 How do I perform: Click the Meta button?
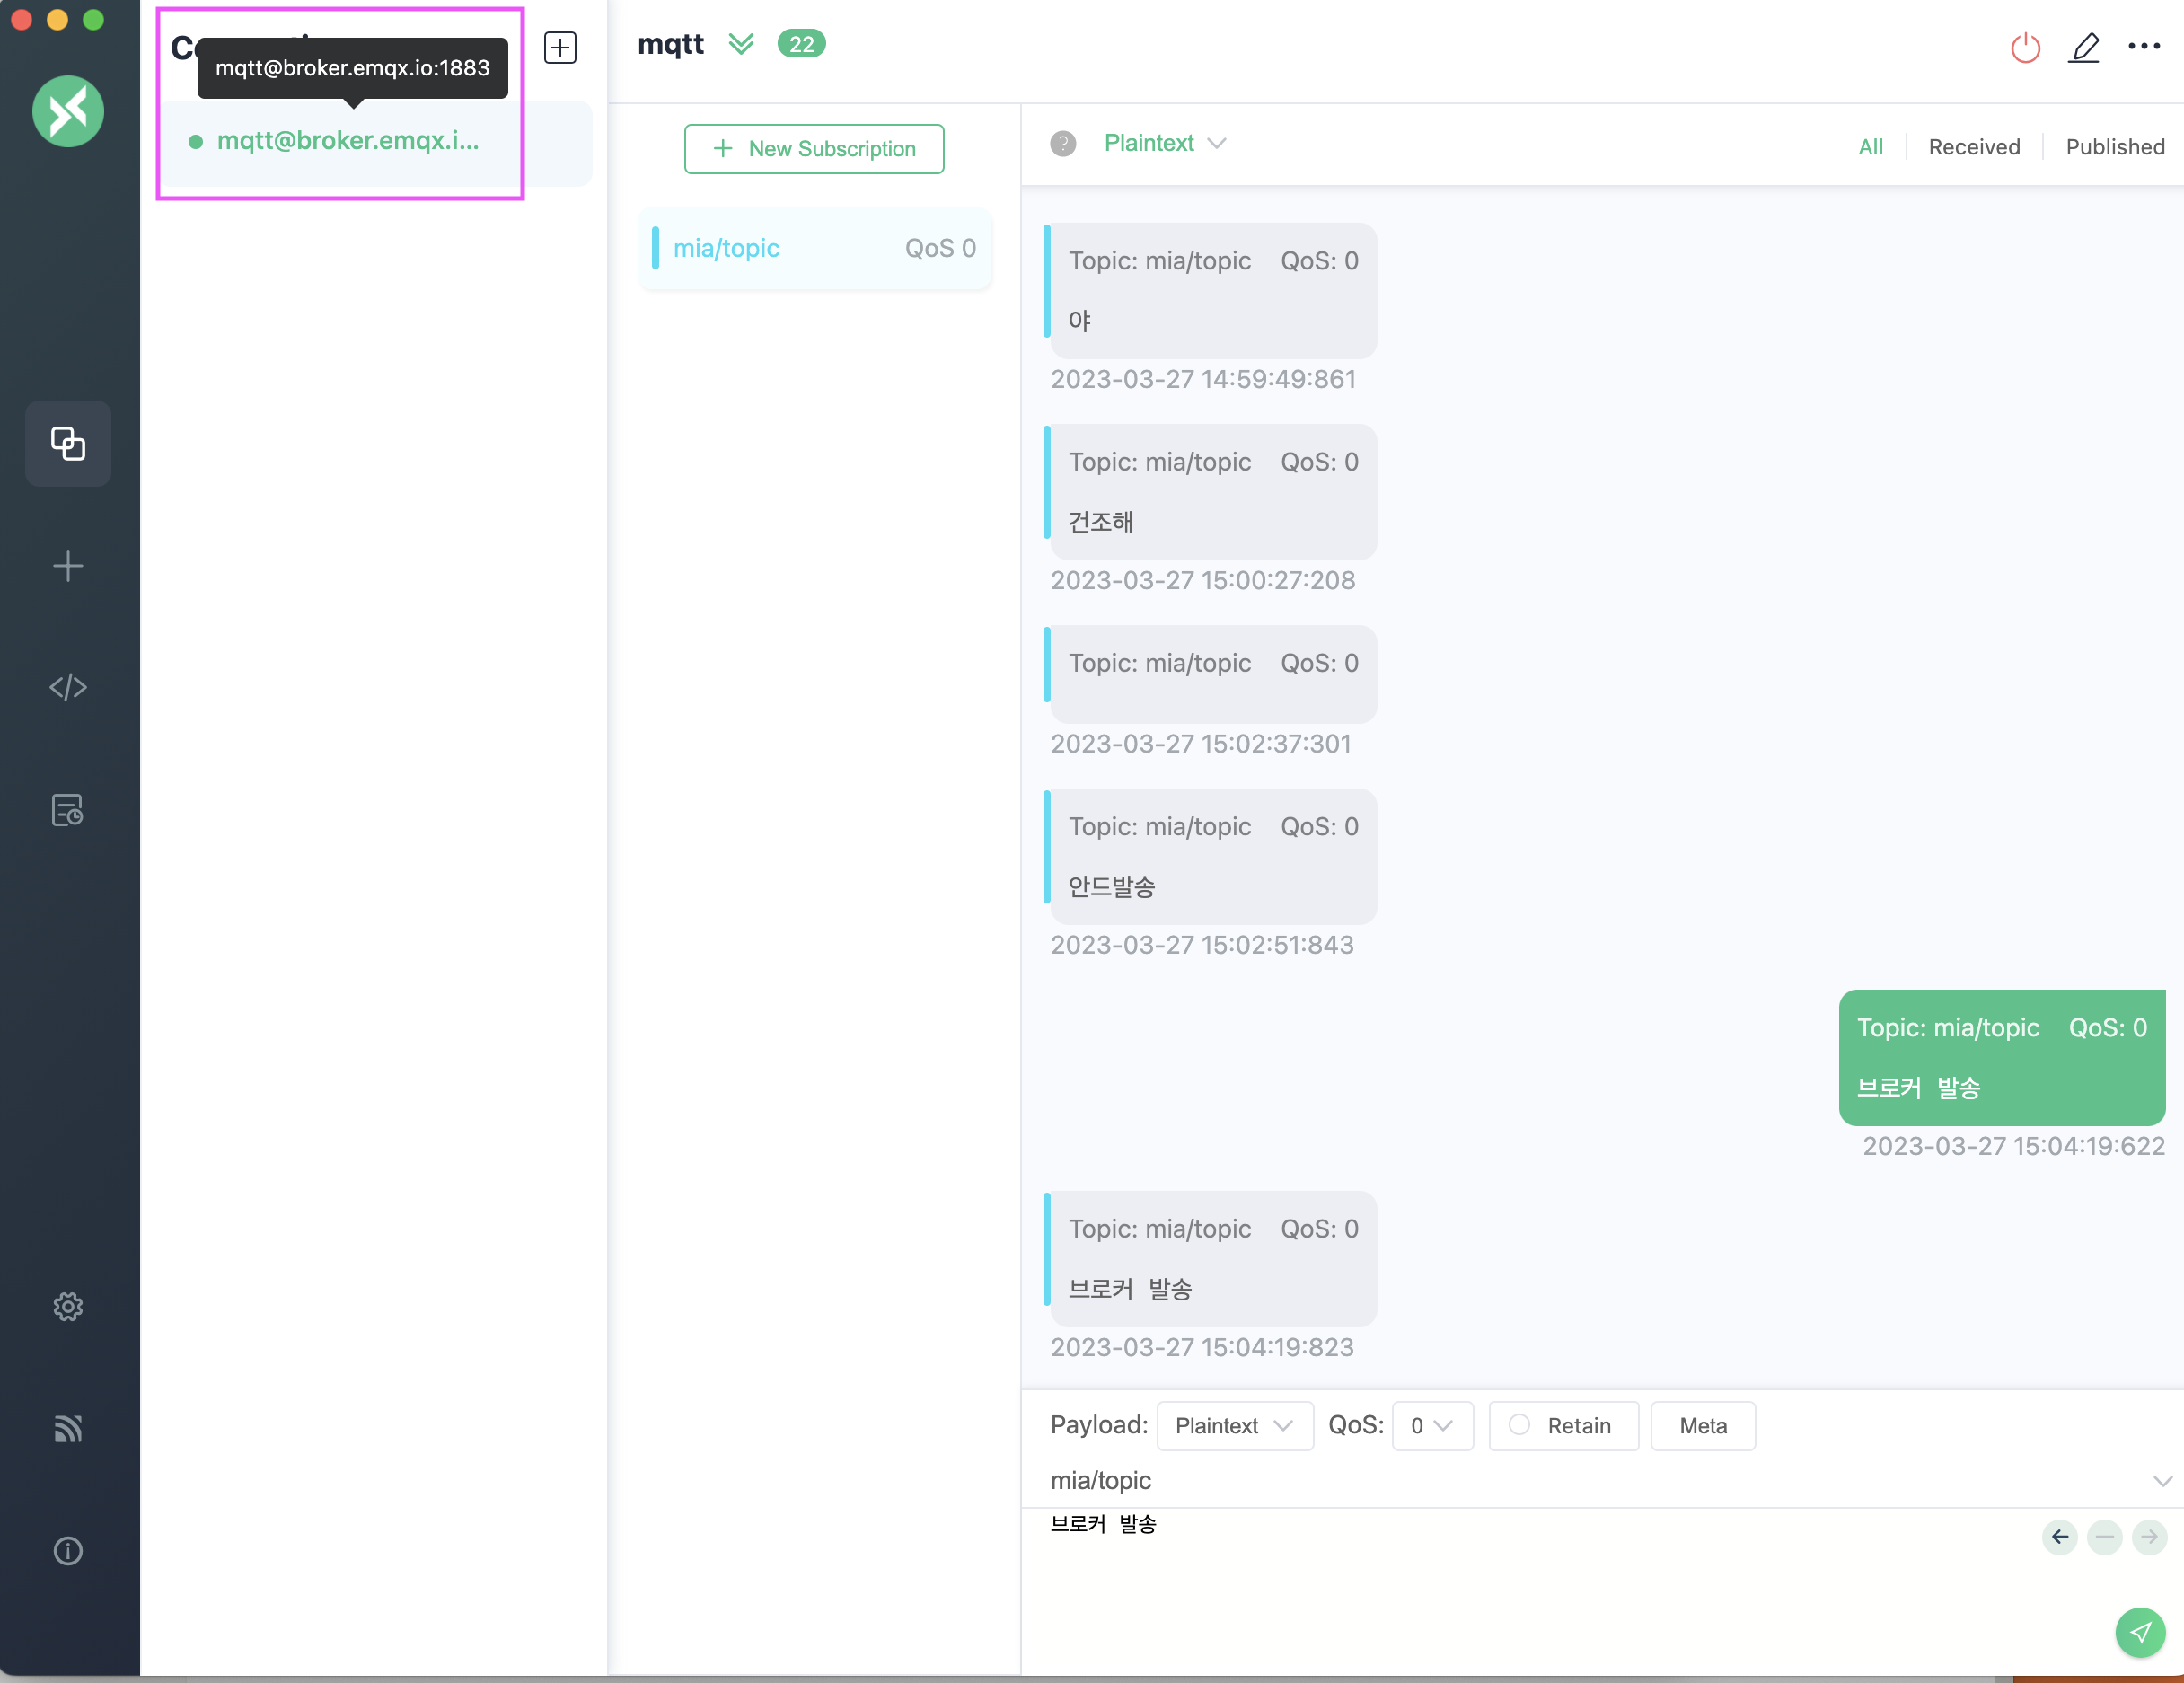[1703, 1425]
